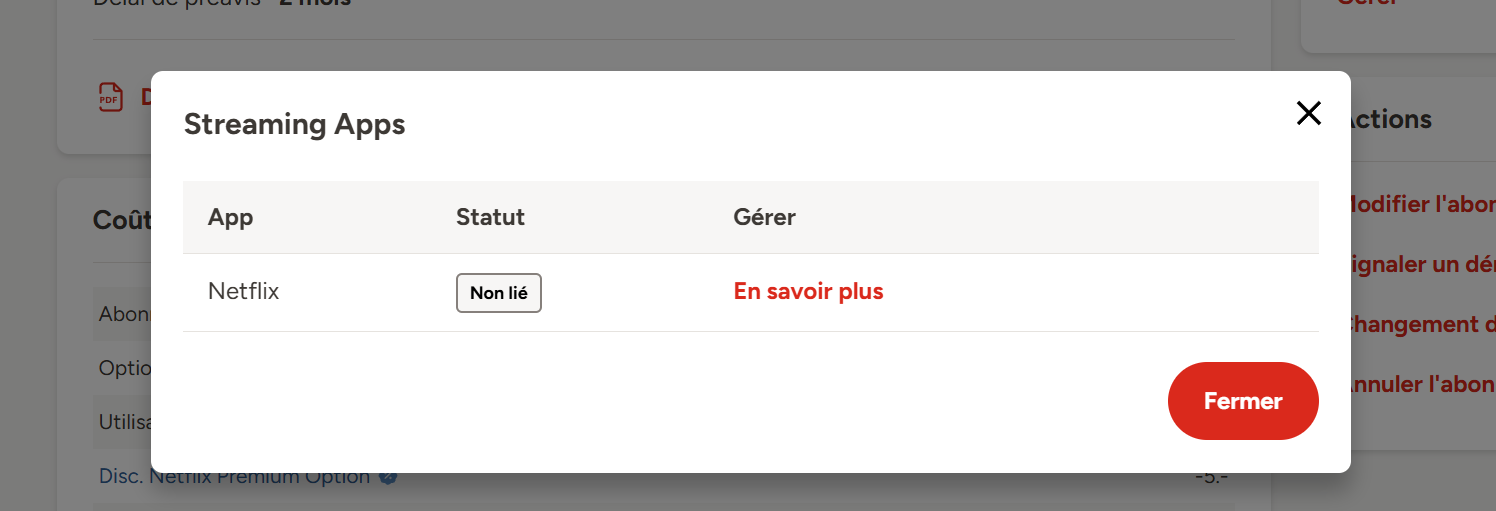Viewport: 1496px width, 511px height.
Task: Click the Actions panel heading
Action: (x=1392, y=119)
